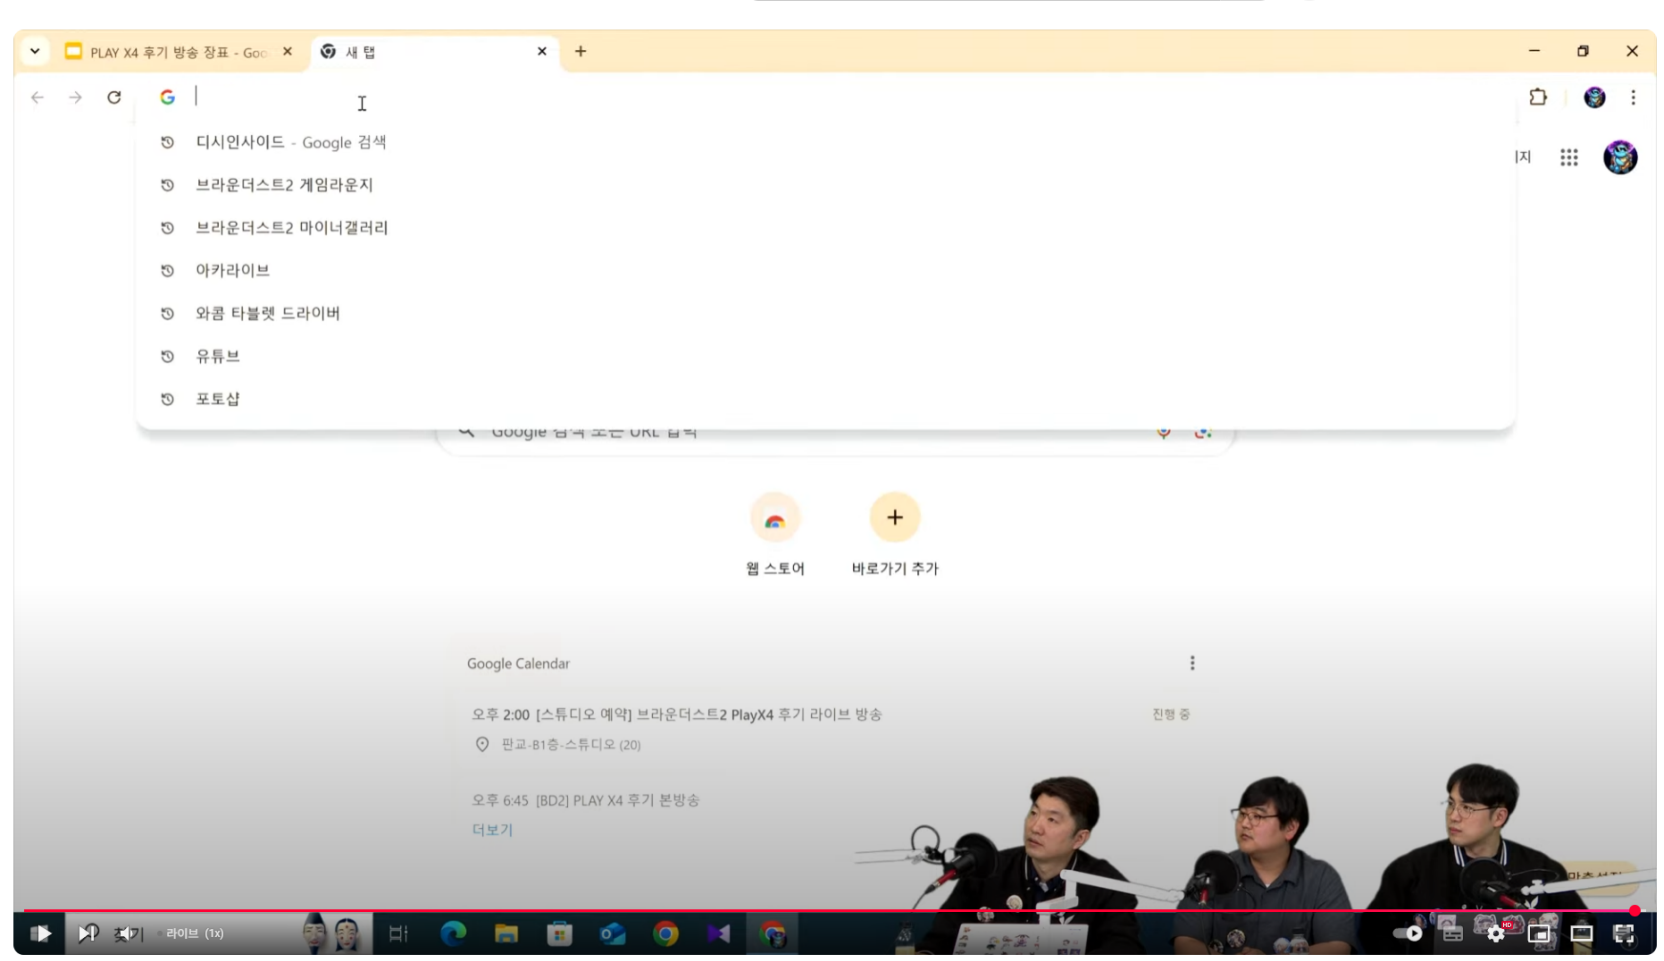Click the 판교-B1층-스튜디오 location text
The image size is (1664, 961).
(x=571, y=744)
